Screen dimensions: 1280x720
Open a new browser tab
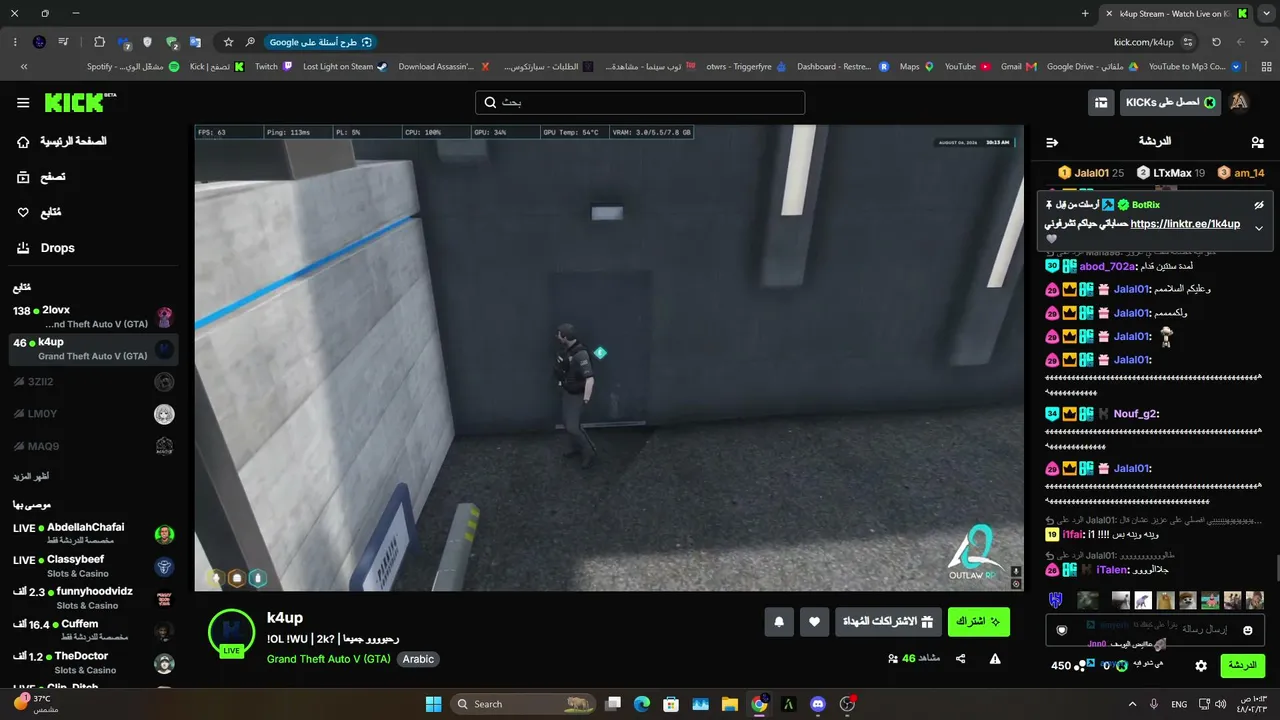point(1085,14)
